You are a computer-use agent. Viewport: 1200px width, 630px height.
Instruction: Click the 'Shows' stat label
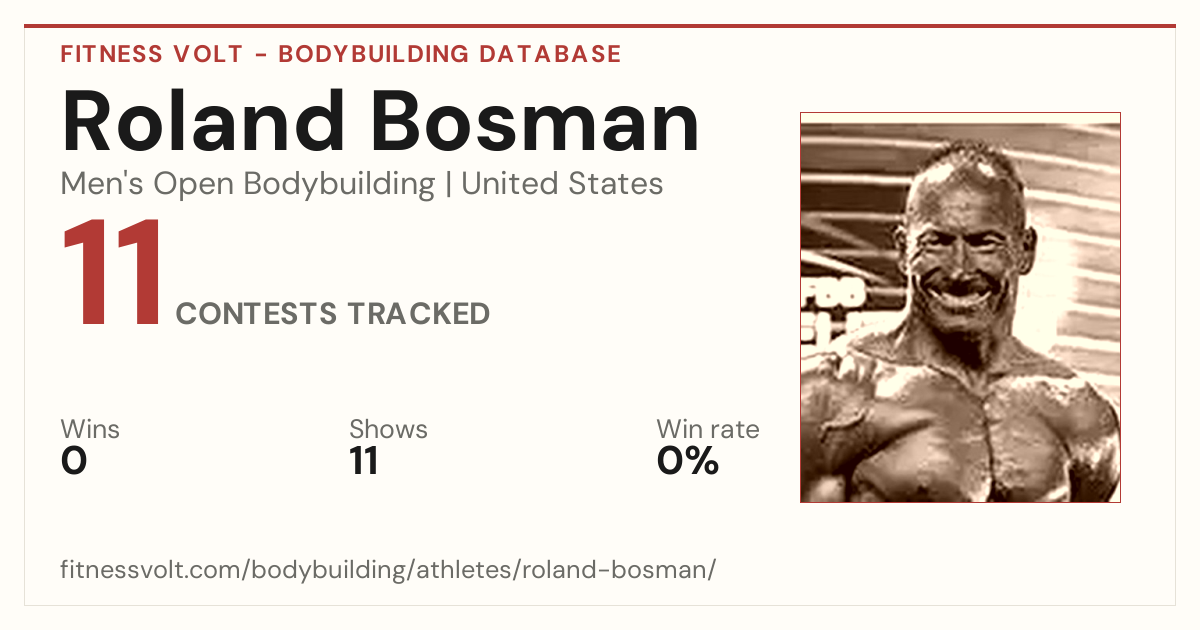(x=388, y=430)
